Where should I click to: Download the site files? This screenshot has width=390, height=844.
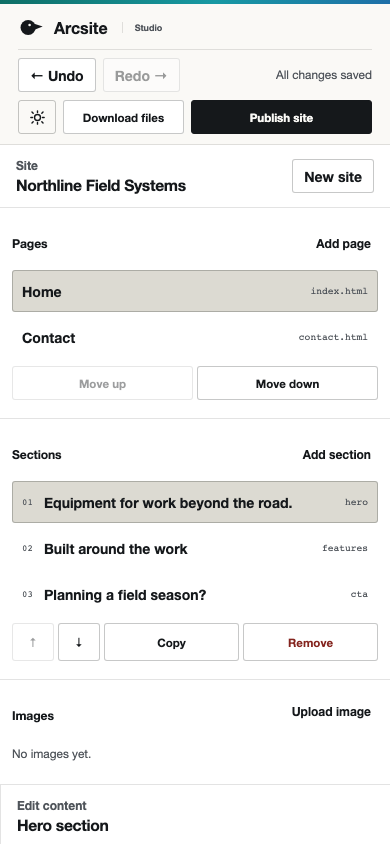[x=123, y=117]
